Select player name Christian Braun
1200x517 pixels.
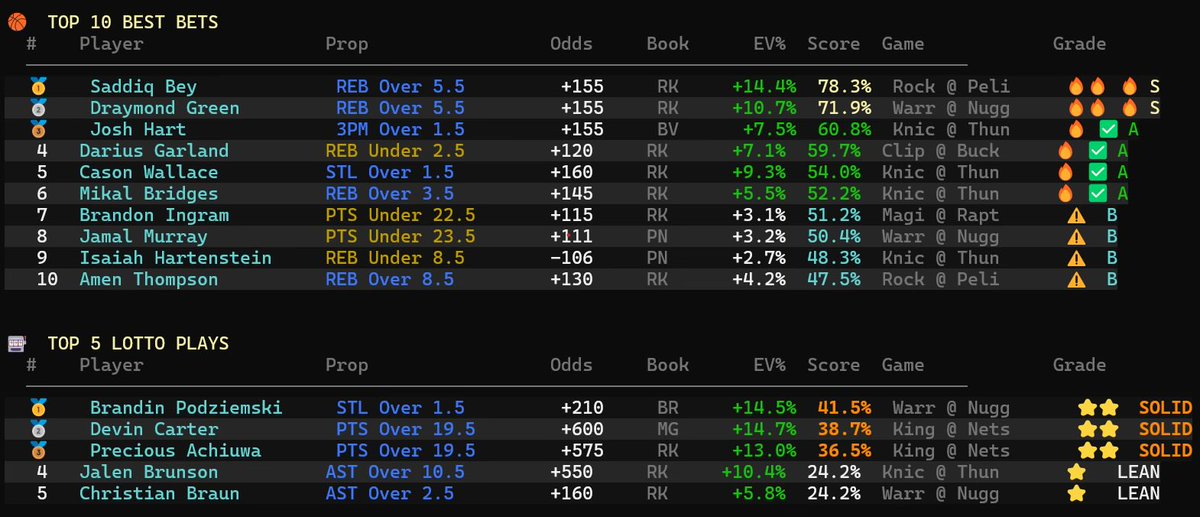(x=159, y=493)
